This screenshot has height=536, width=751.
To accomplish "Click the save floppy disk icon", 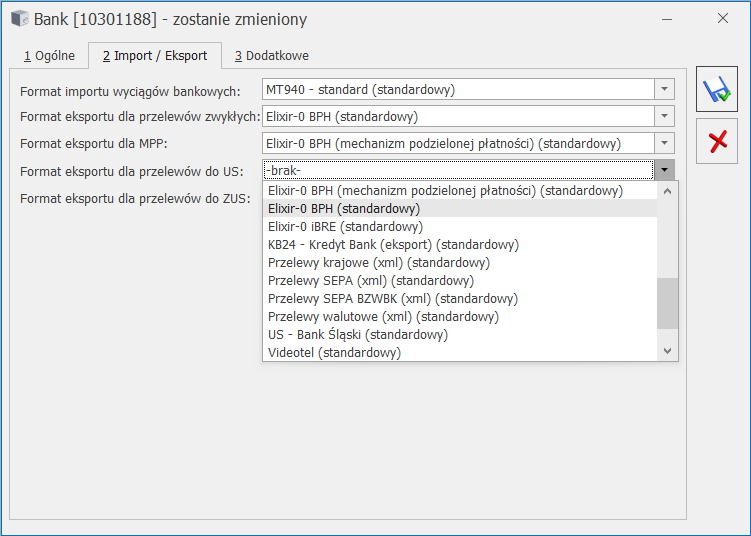I will [x=717, y=89].
